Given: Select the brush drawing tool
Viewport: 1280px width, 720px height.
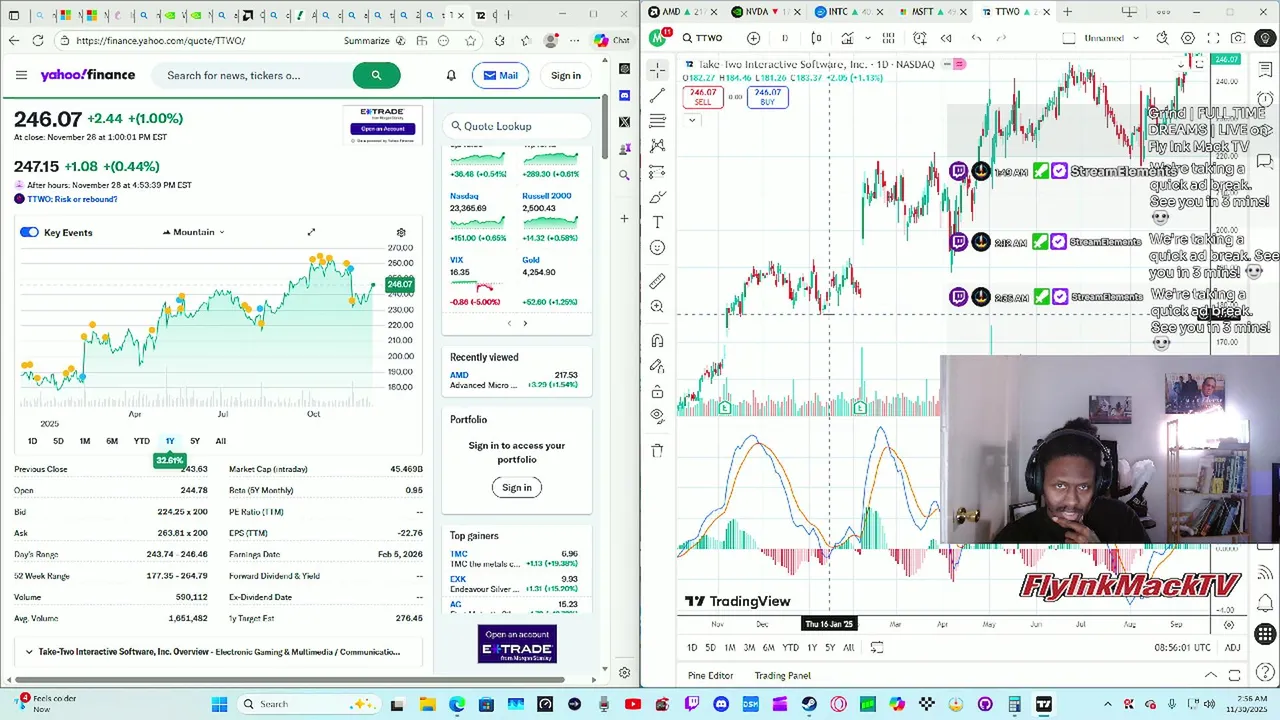Looking at the screenshot, I should (657, 197).
